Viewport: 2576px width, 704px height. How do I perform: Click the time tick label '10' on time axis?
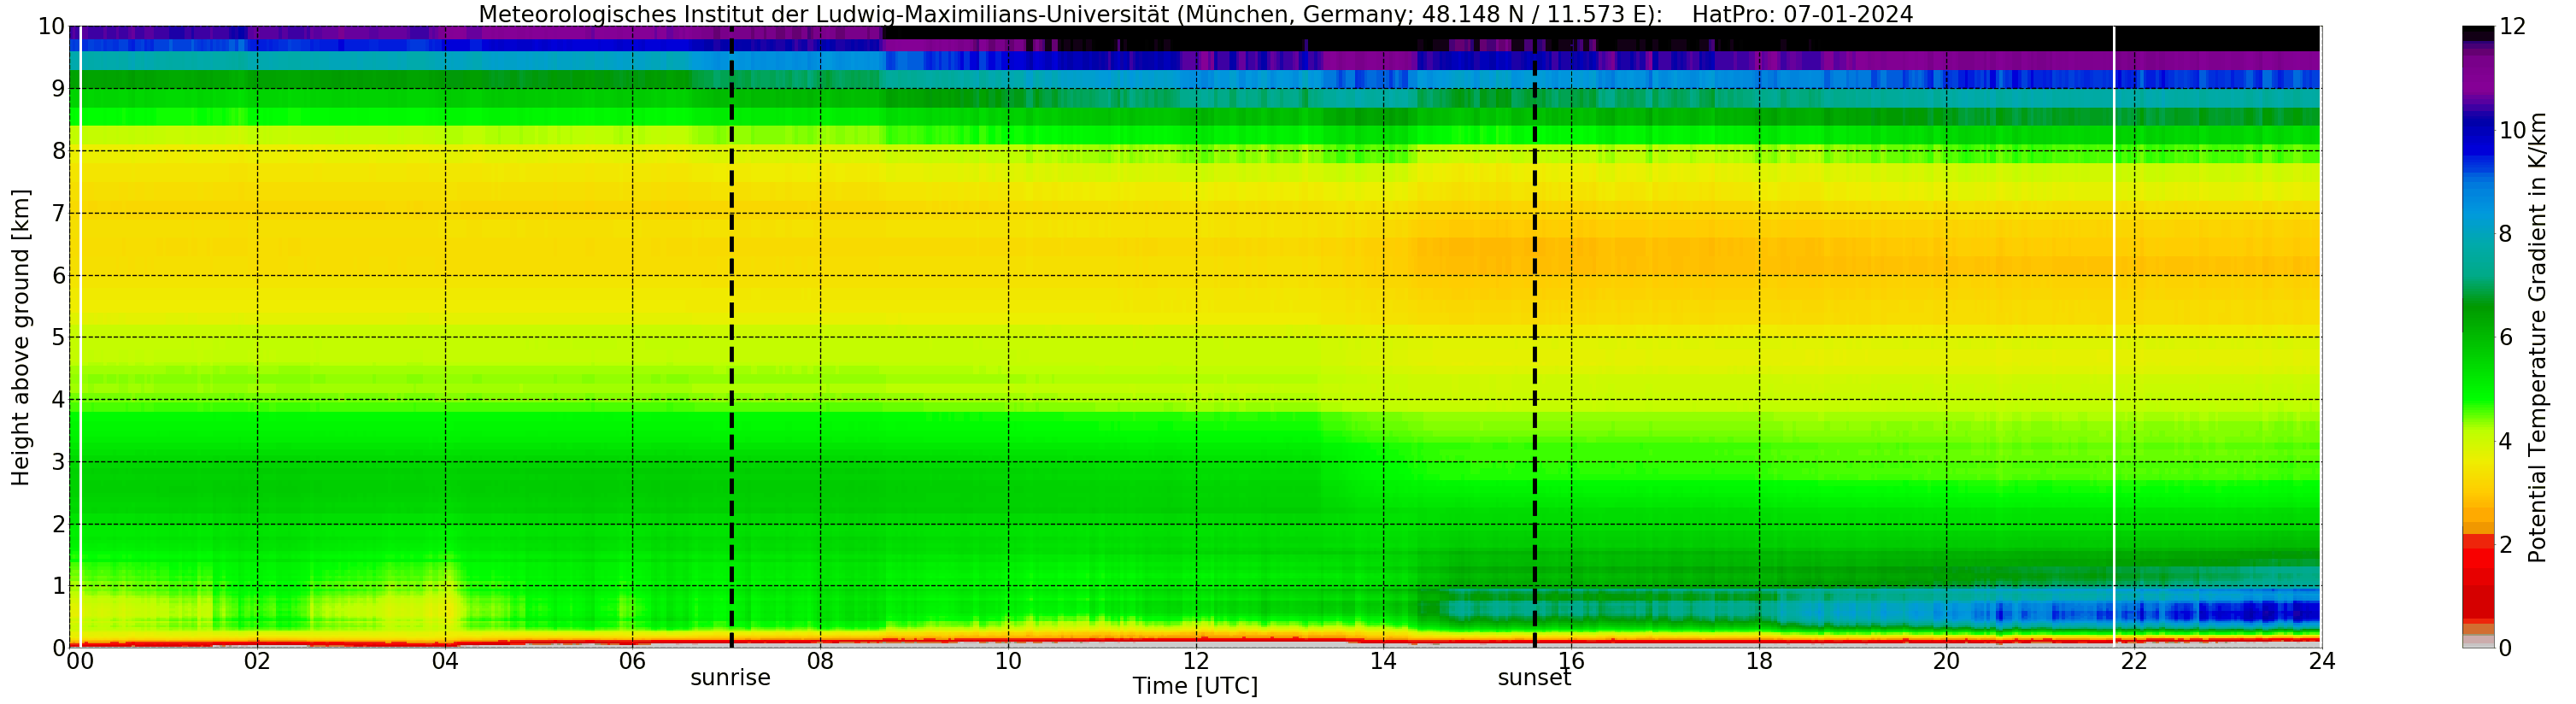click(x=1008, y=661)
